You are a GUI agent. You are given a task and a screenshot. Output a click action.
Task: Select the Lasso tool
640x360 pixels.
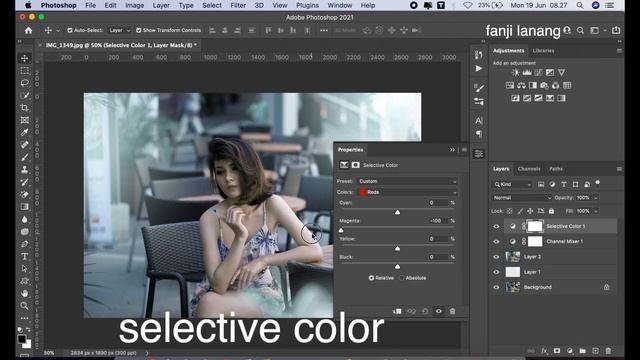24,83
